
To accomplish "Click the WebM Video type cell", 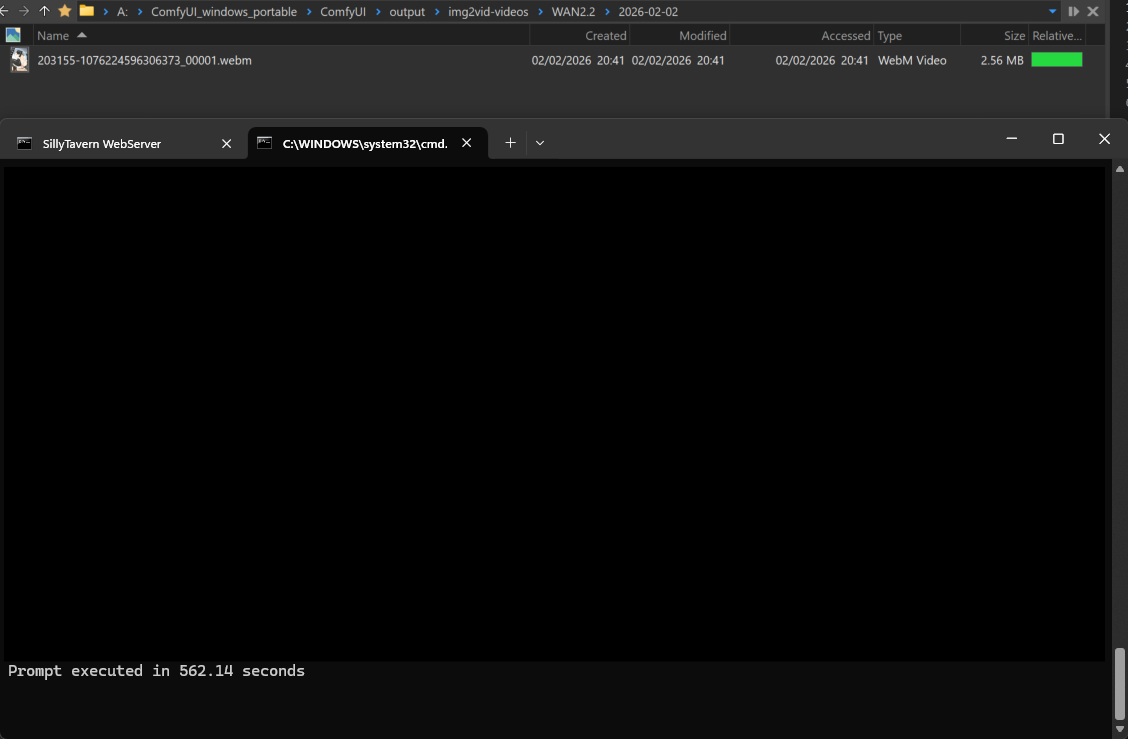I will [911, 60].
